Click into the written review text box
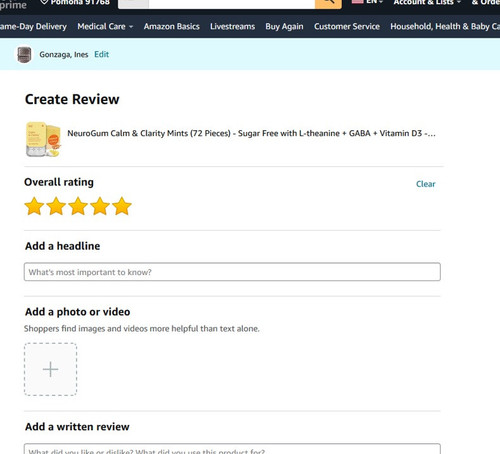 tap(232, 449)
